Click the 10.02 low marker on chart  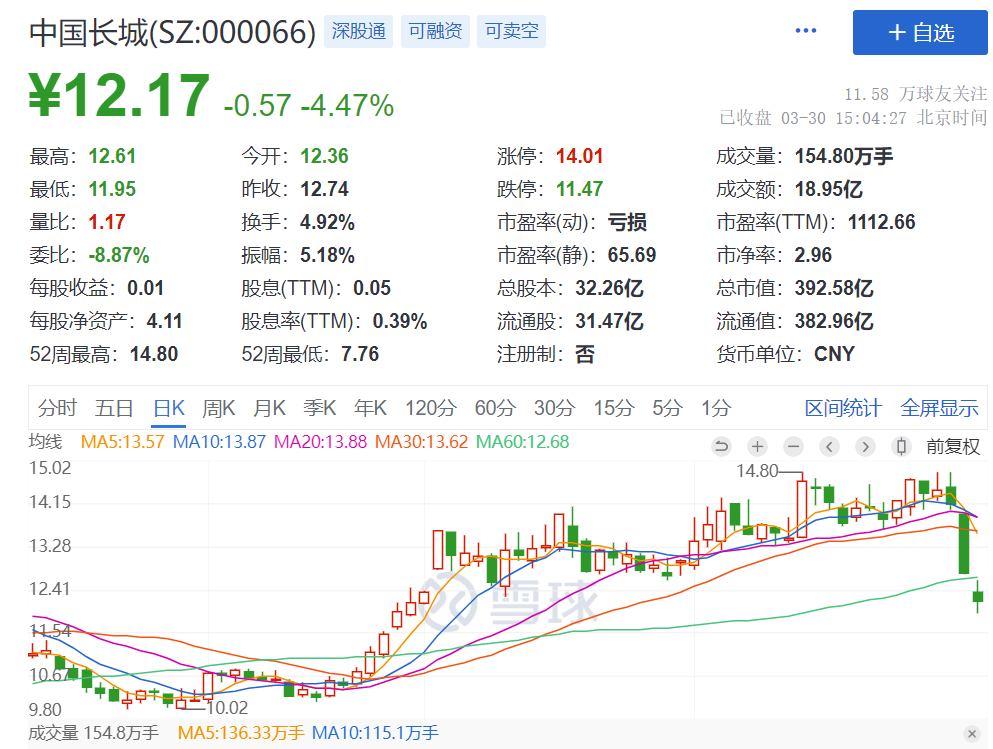pyautogui.click(x=227, y=708)
